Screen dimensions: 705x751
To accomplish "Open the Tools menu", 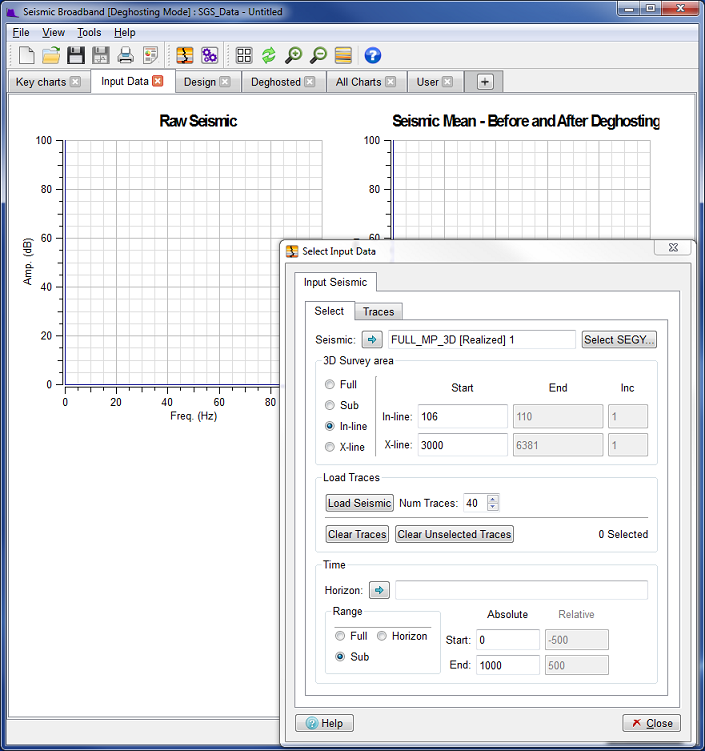I will [x=89, y=33].
